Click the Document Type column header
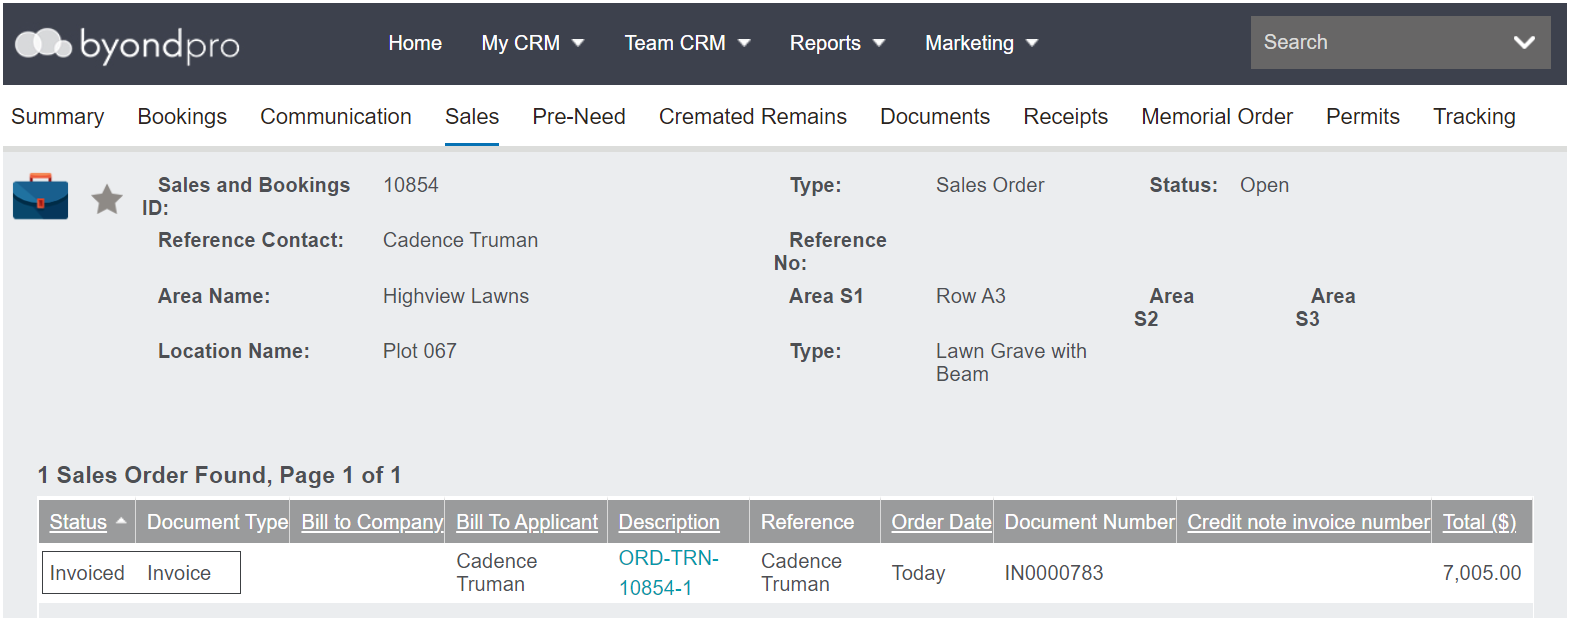The image size is (1570, 621). pyautogui.click(x=217, y=522)
